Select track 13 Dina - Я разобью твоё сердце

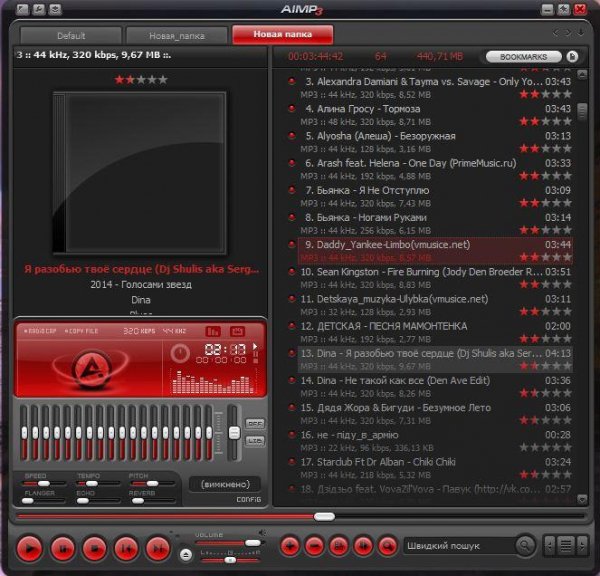435,359
